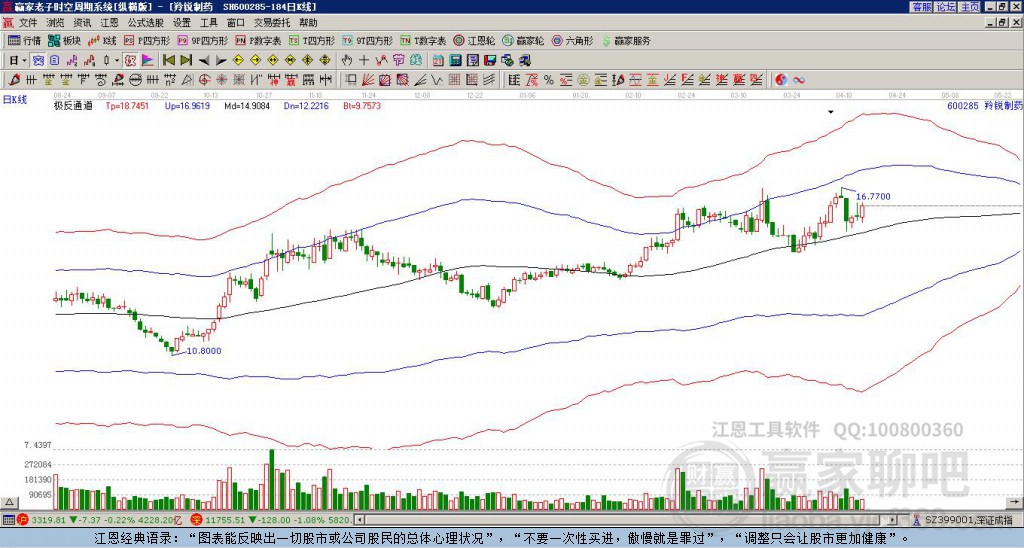The width and height of the screenshot is (1024, 548).
Task: Open the P四方形 tool
Action: click(147, 40)
